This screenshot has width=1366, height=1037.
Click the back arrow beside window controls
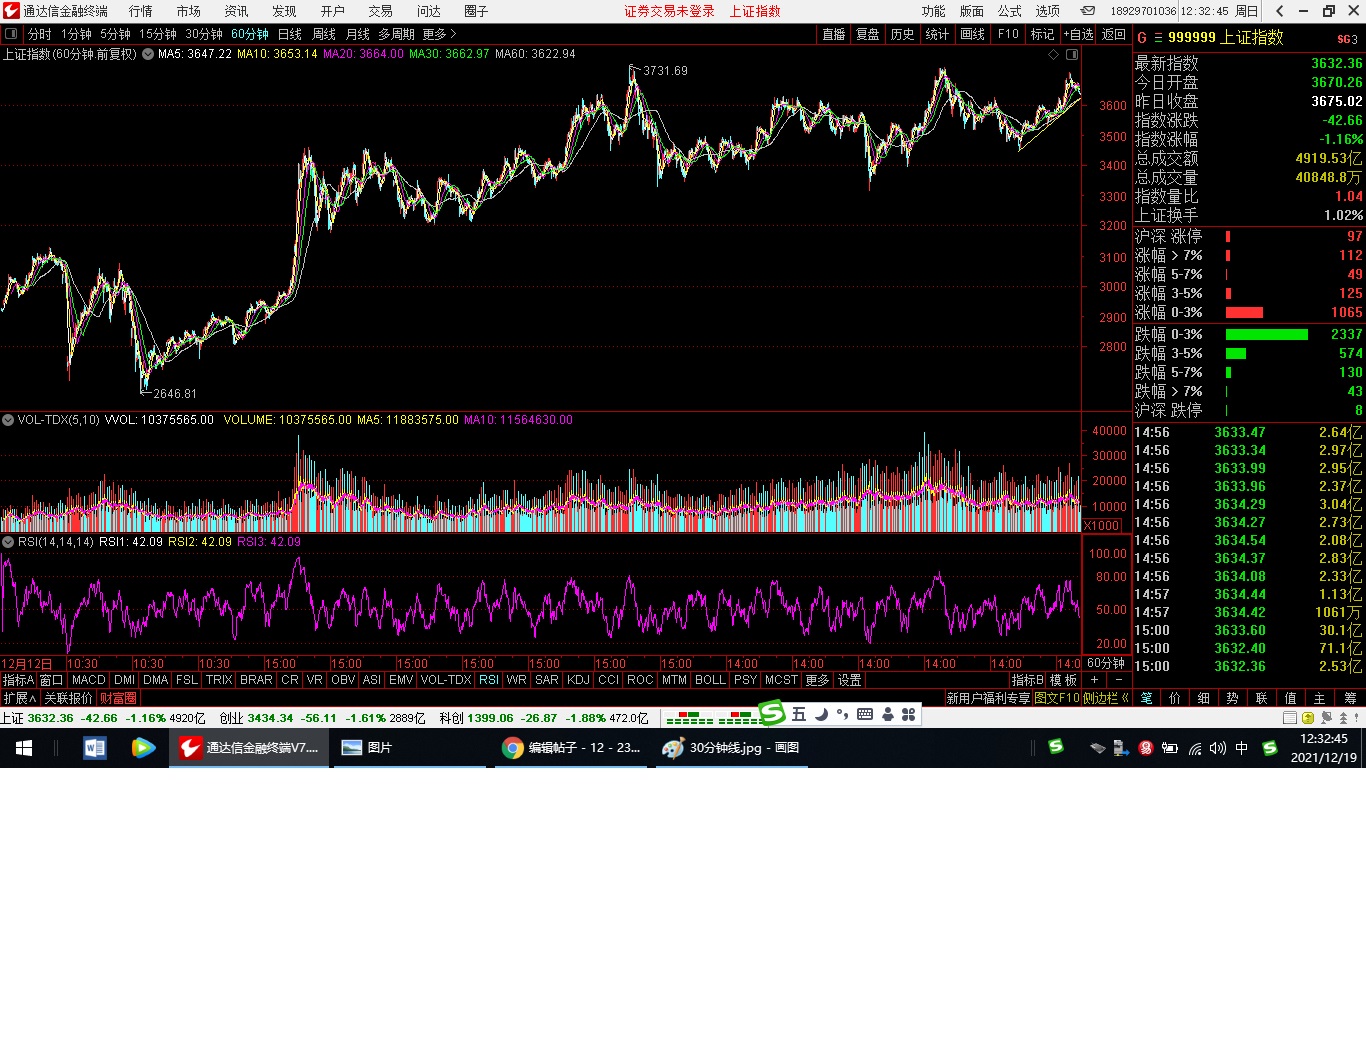[x=1280, y=11]
